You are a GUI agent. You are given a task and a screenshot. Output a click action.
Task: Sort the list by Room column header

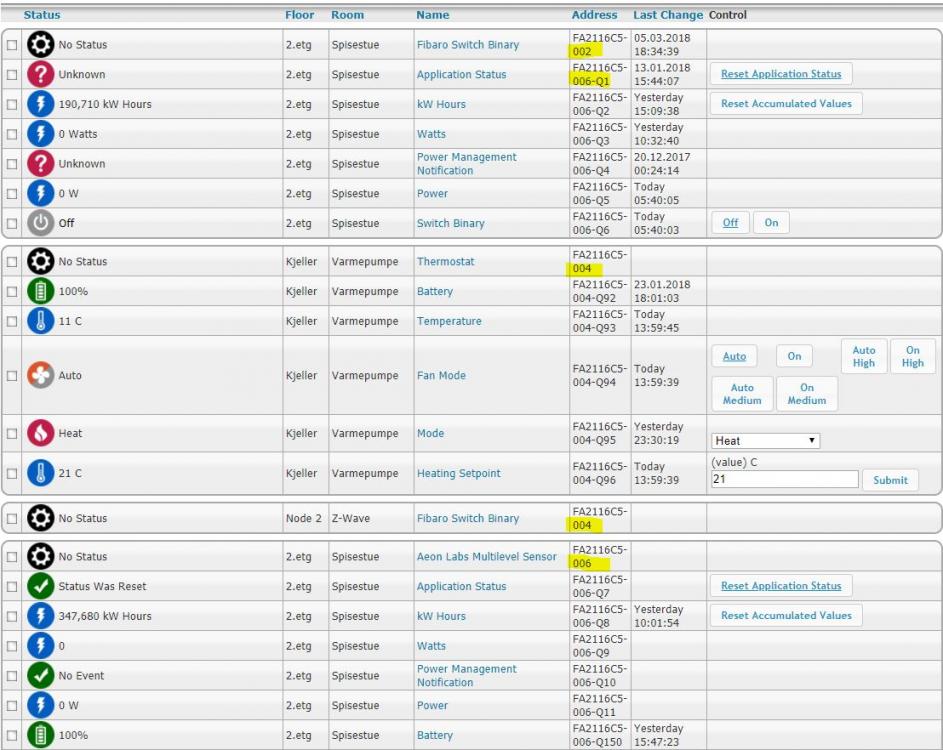347,15
